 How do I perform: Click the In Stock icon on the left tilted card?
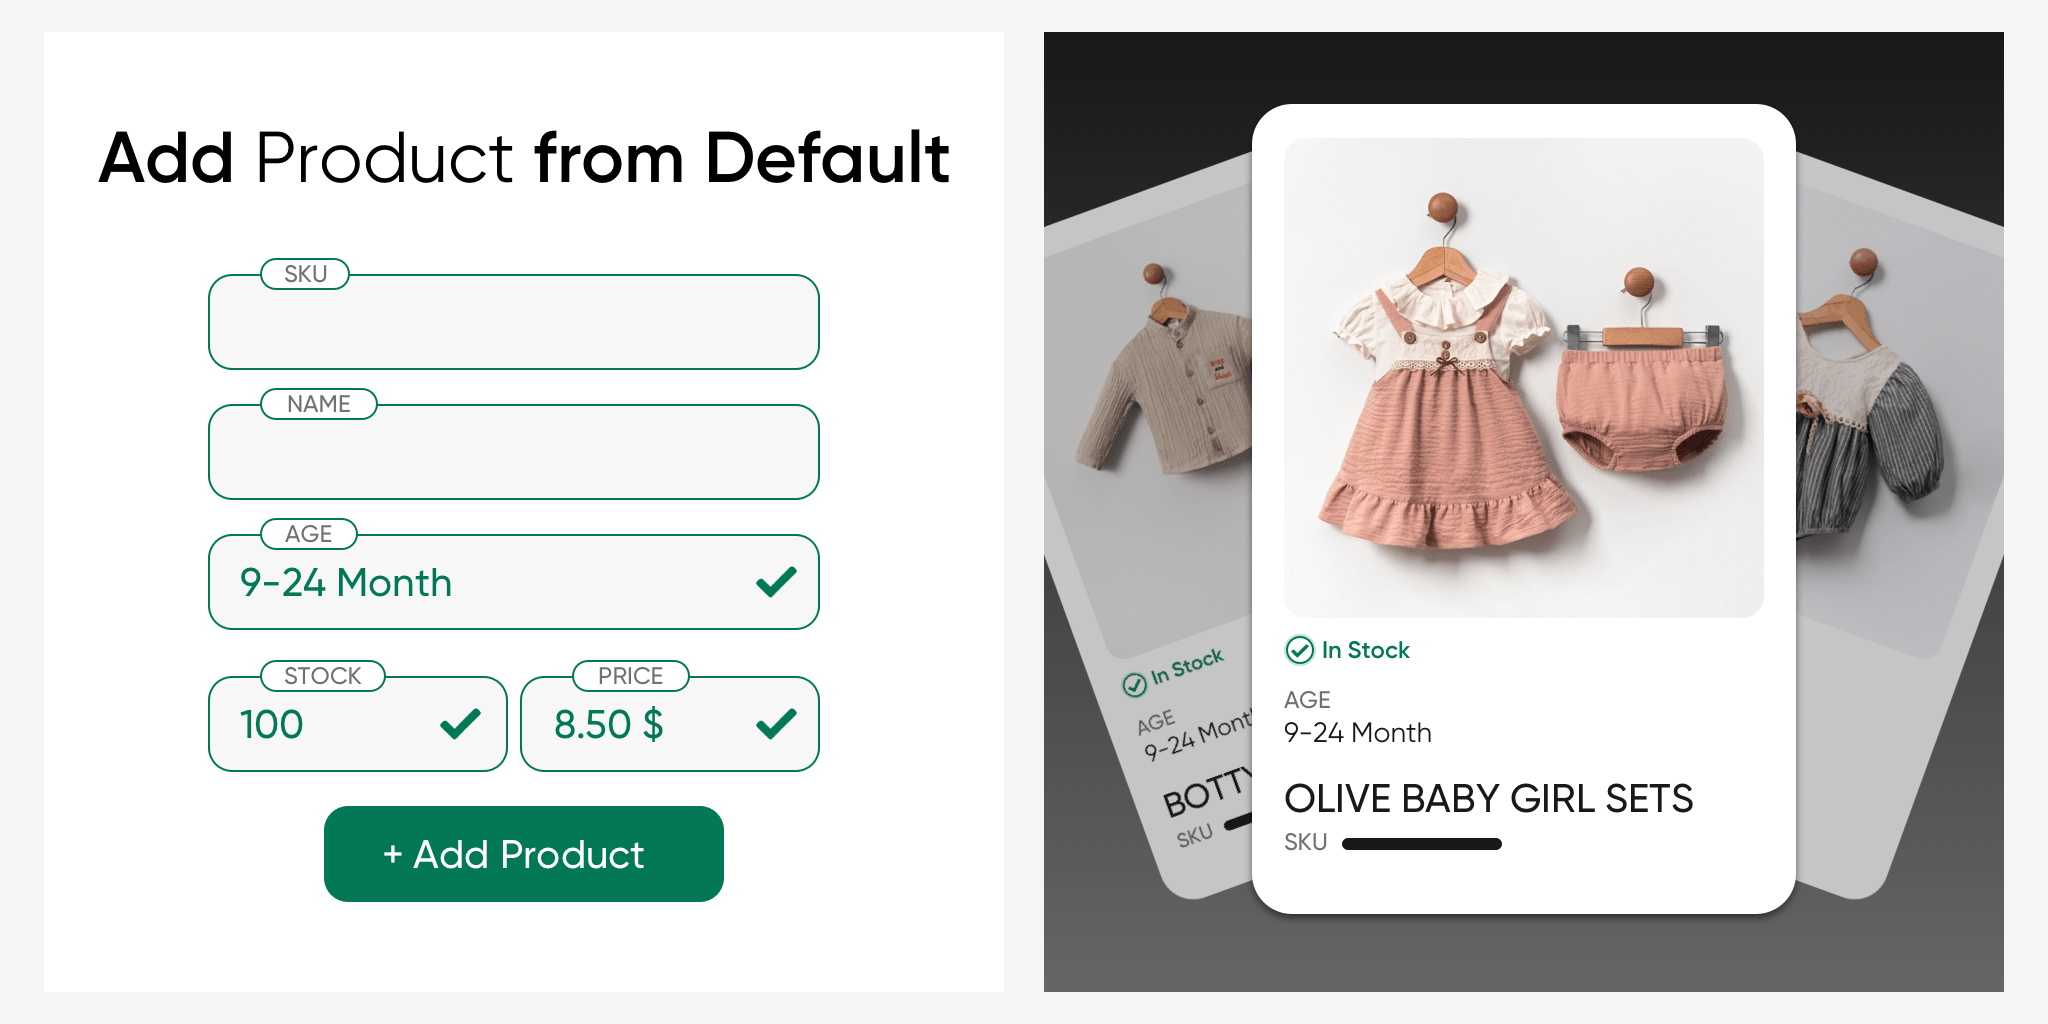(x=1134, y=685)
